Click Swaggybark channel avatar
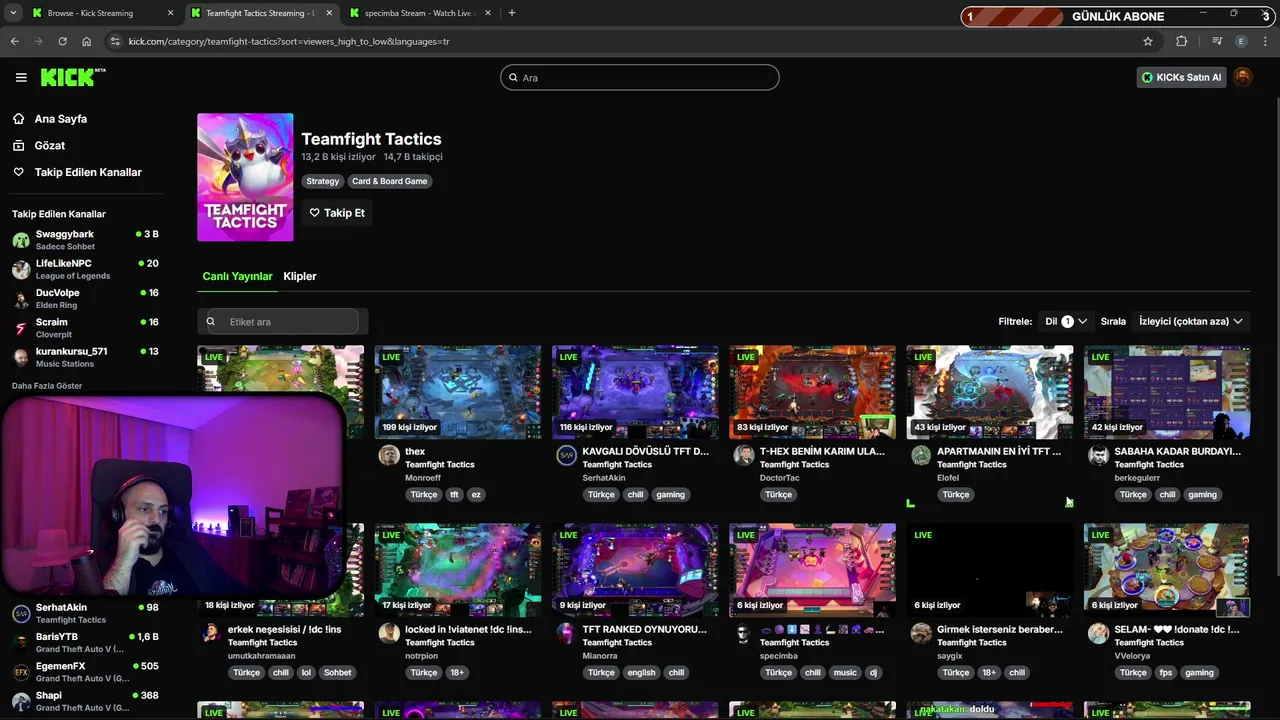Image resolution: width=1280 pixels, height=720 pixels. (21, 240)
